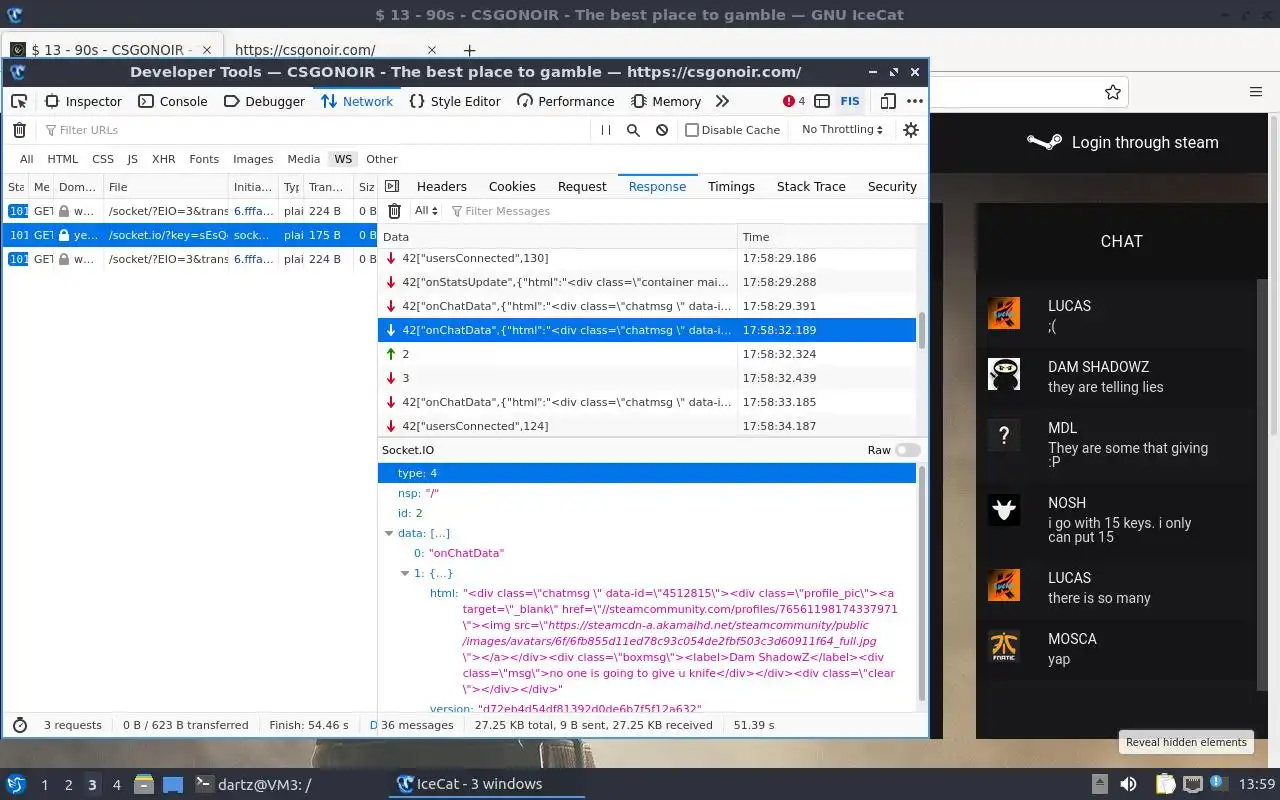Launch terminal dartz@VM3 from taskbar
This screenshot has height=800, width=1280.
[252, 784]
